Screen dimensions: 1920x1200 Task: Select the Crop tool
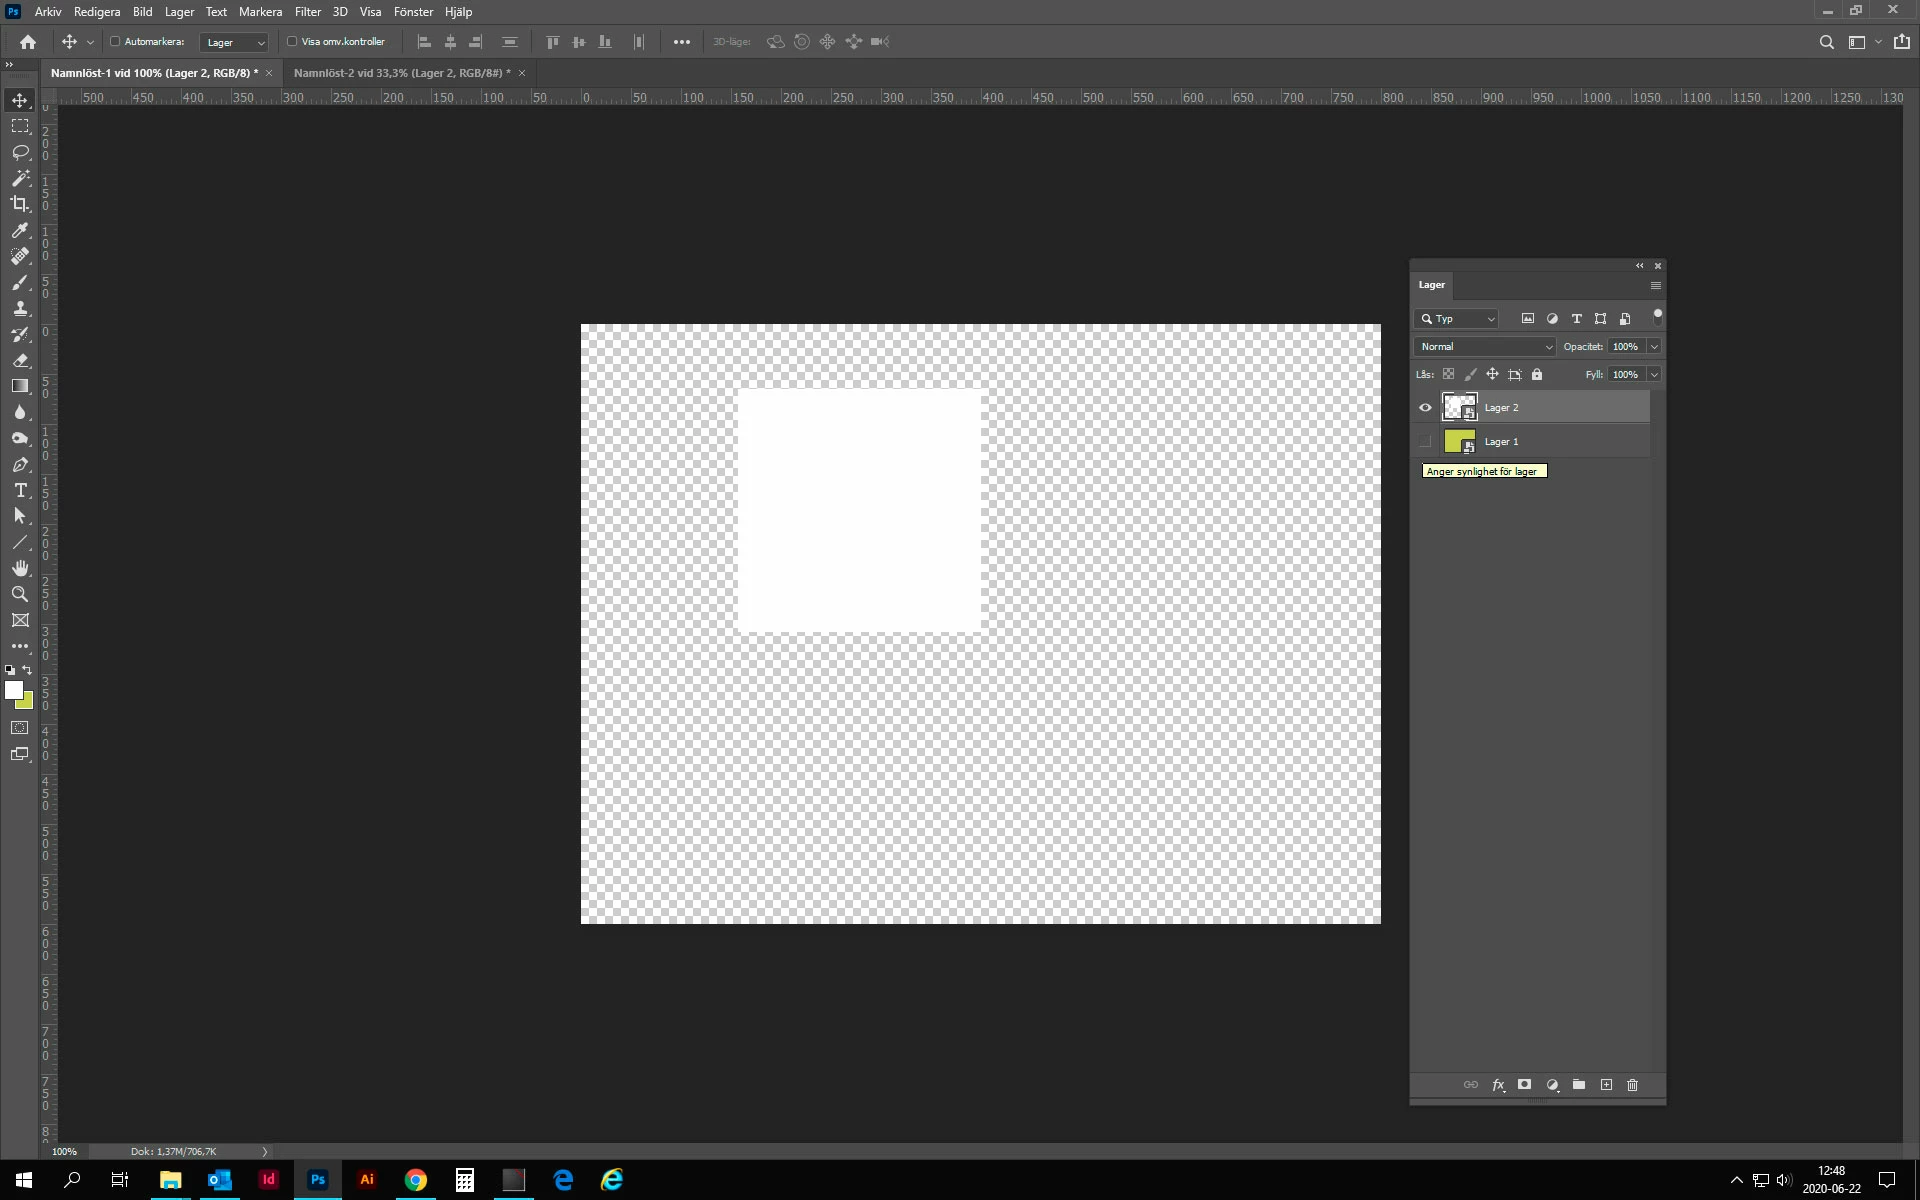pyautogui.click(x=20, y=204)
